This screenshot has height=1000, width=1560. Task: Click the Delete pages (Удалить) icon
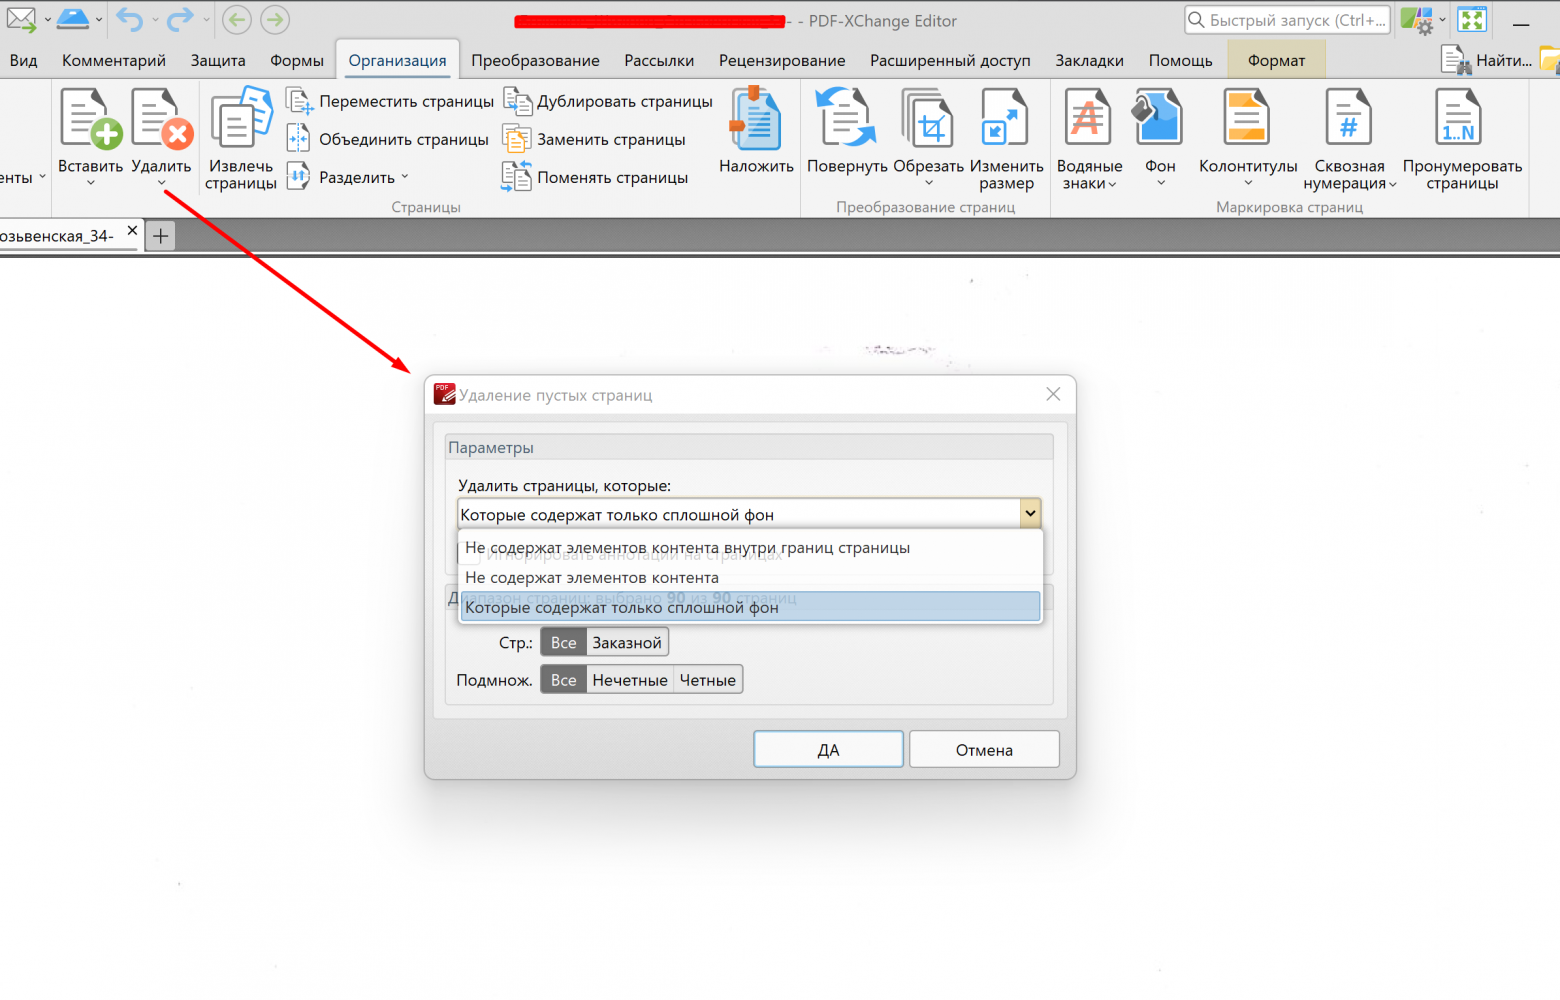pyautogui.click(x=161, y=118)
